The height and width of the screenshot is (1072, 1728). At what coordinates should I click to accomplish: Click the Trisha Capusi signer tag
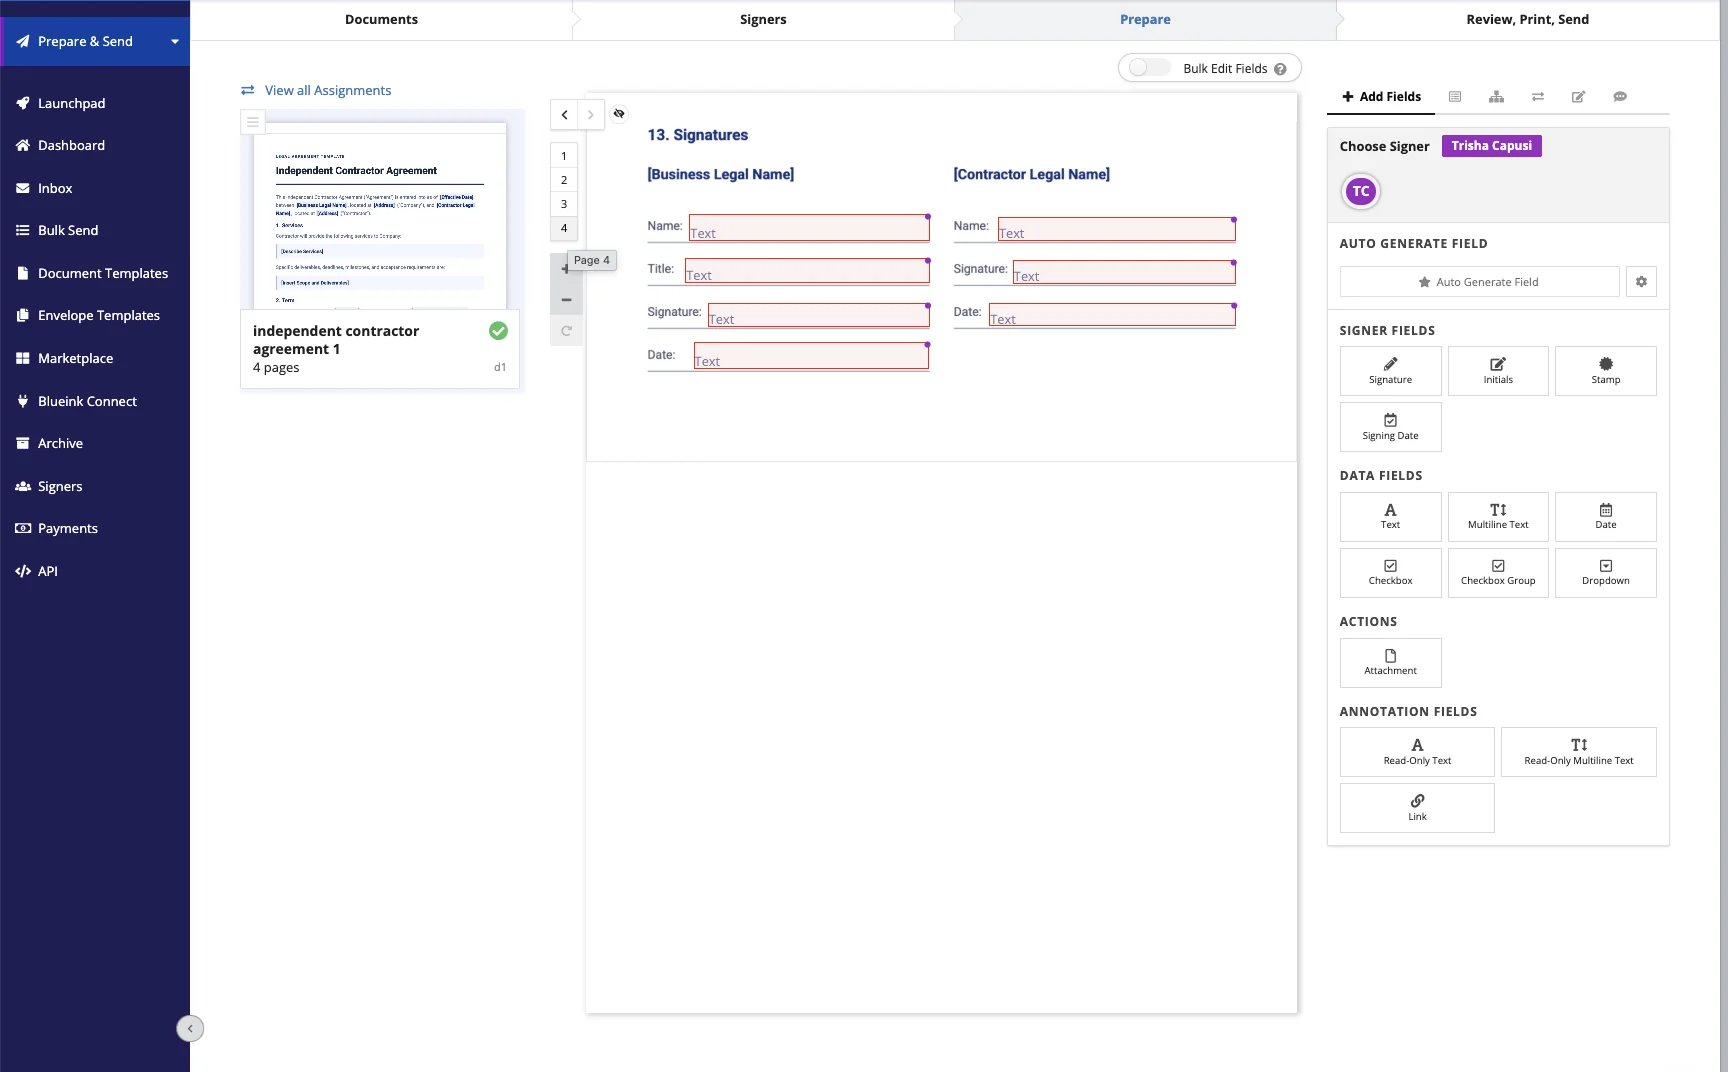(x=1491, y=146)
